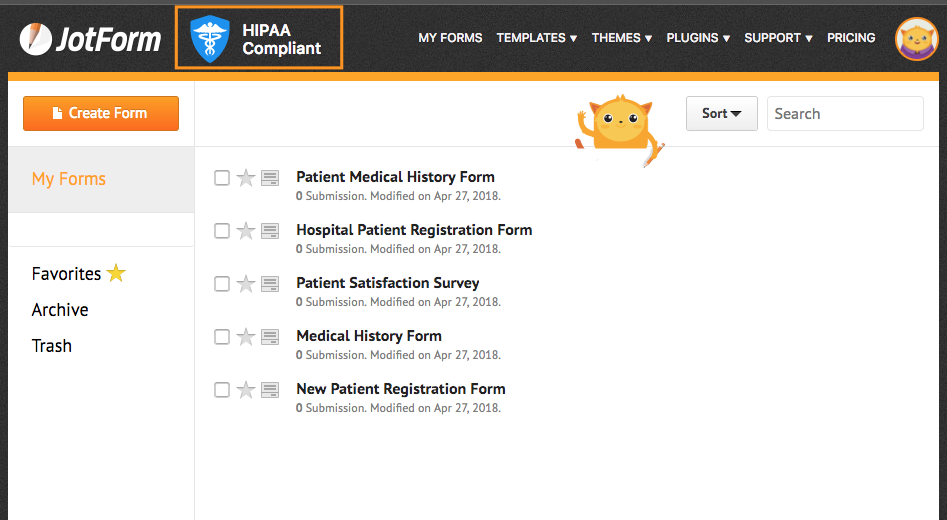Viewport: 947px width, 520px height.
Task: Click the JotFormlogo
Action: [91, 39]
